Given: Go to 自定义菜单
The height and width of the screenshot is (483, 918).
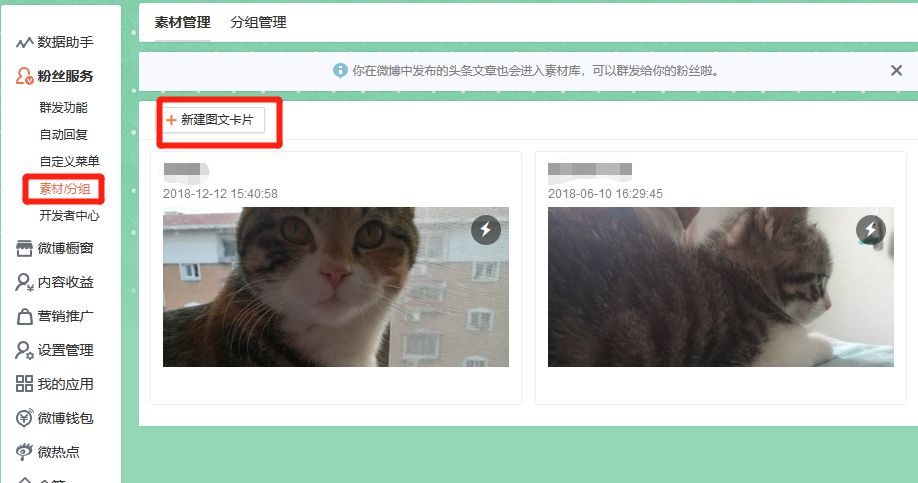Looking at the screenshot, I should (x=69, y=162).
